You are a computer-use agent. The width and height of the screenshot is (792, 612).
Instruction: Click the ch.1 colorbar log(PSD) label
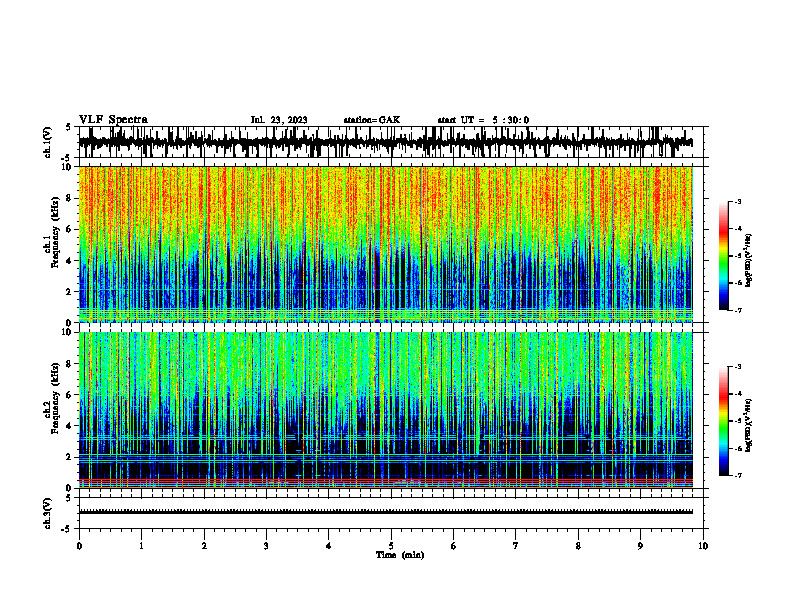pyautogui.click(x=749, y=261)
